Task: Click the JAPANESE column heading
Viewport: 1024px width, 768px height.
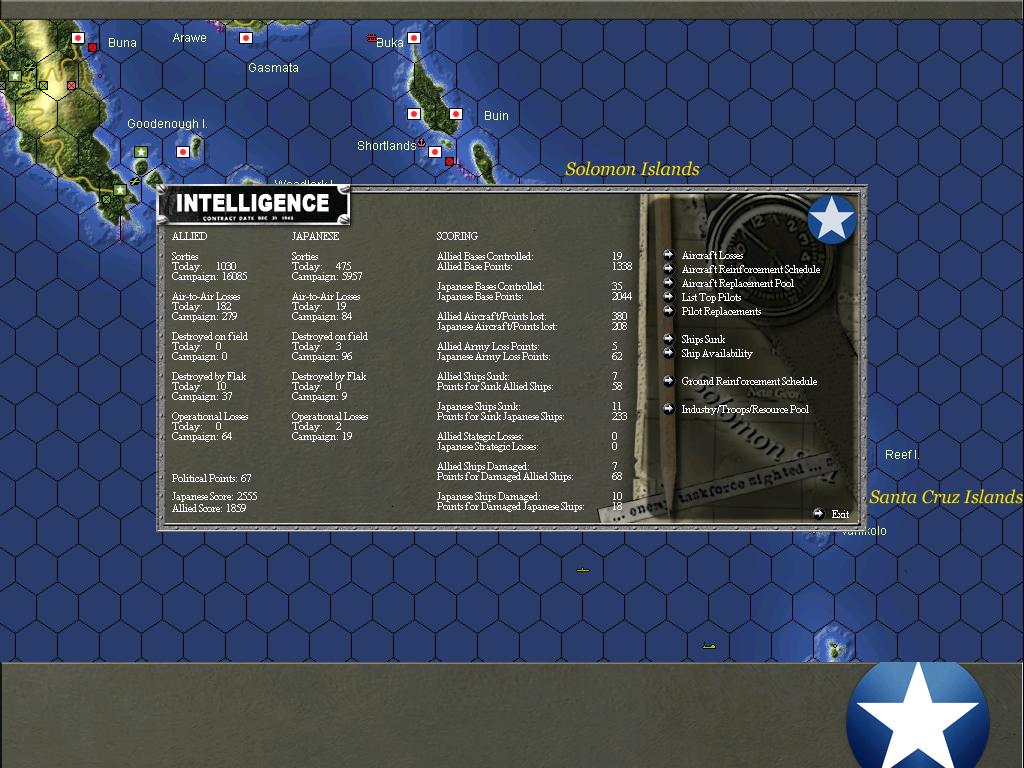Action: pos(315,236)
